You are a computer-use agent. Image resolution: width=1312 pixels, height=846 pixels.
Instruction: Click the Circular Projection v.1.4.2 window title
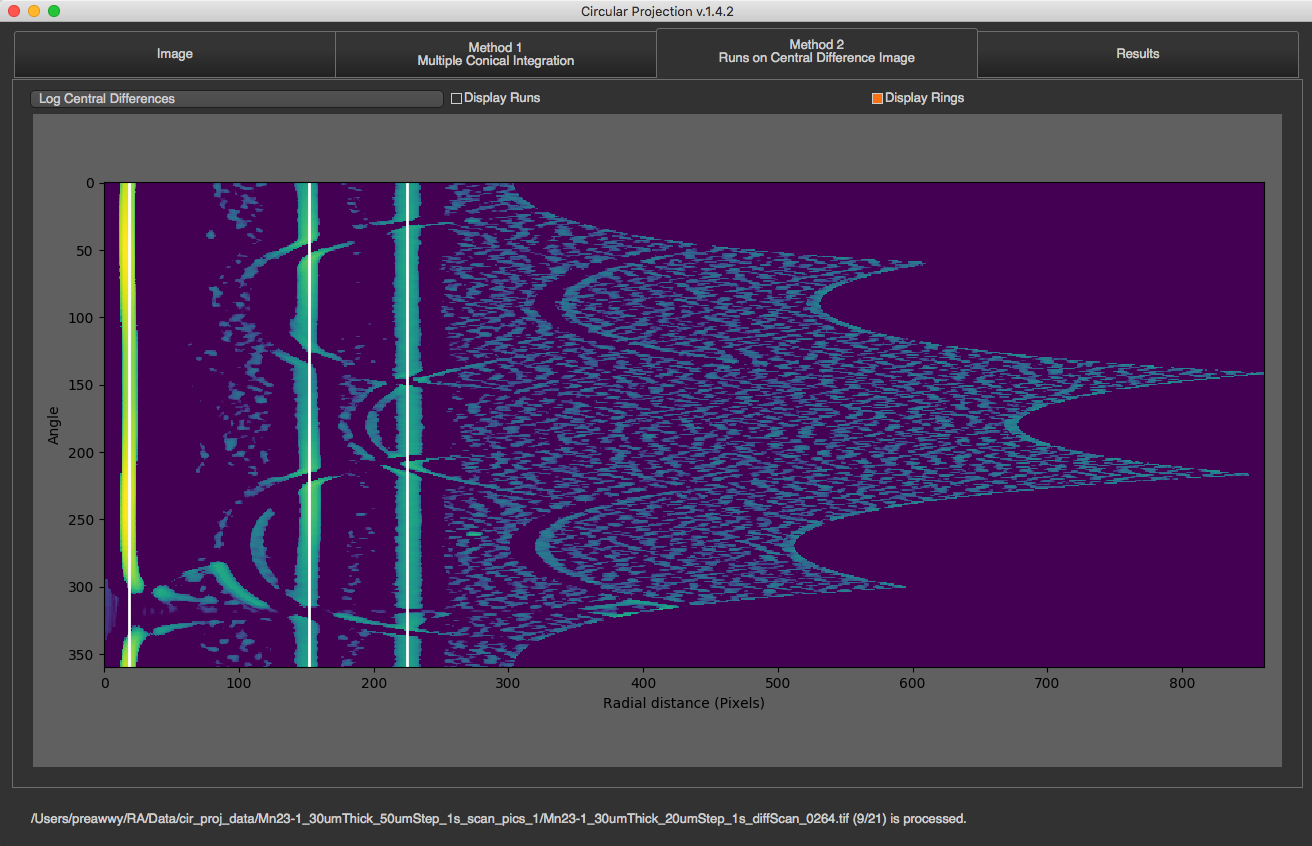click(656, 11)
